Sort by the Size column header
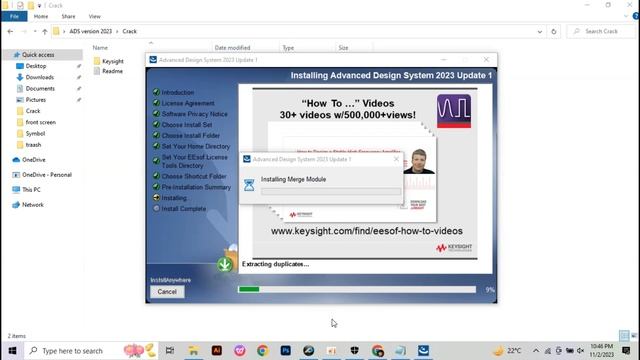This screenshot has height=360, width=640. [x=343, y=48]
